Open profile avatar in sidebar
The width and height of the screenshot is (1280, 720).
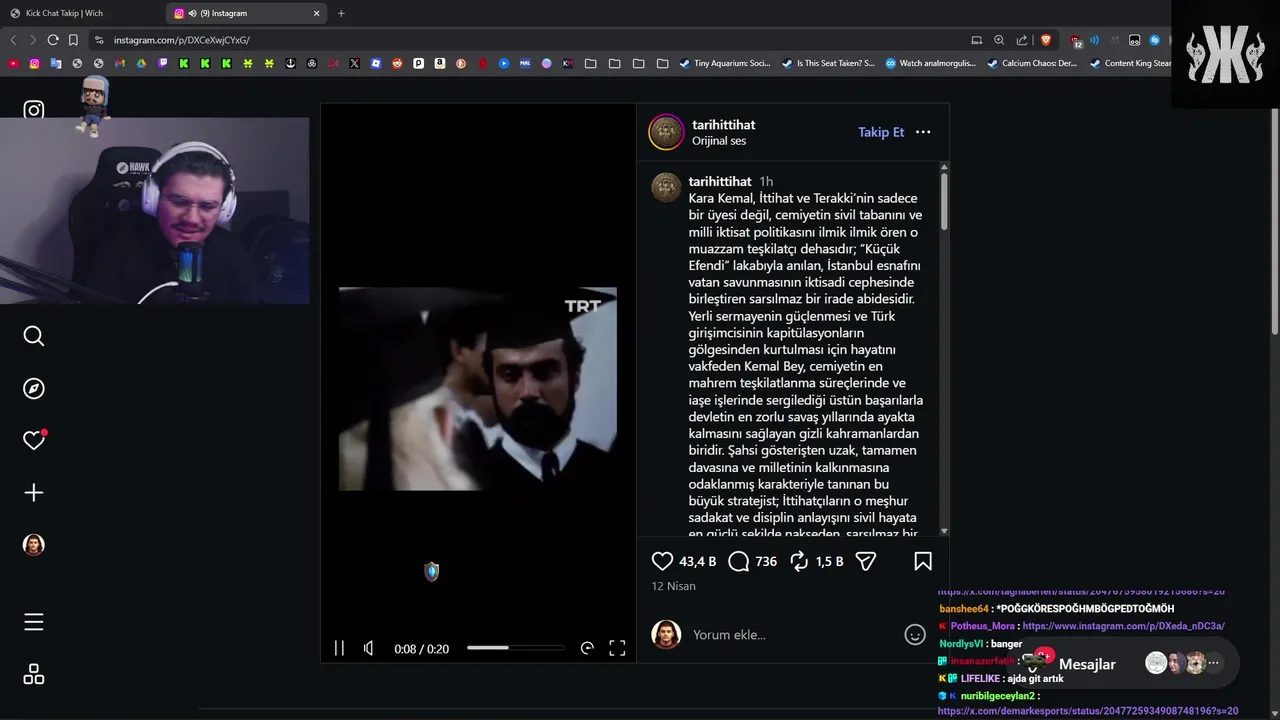[x=34, y=545]
